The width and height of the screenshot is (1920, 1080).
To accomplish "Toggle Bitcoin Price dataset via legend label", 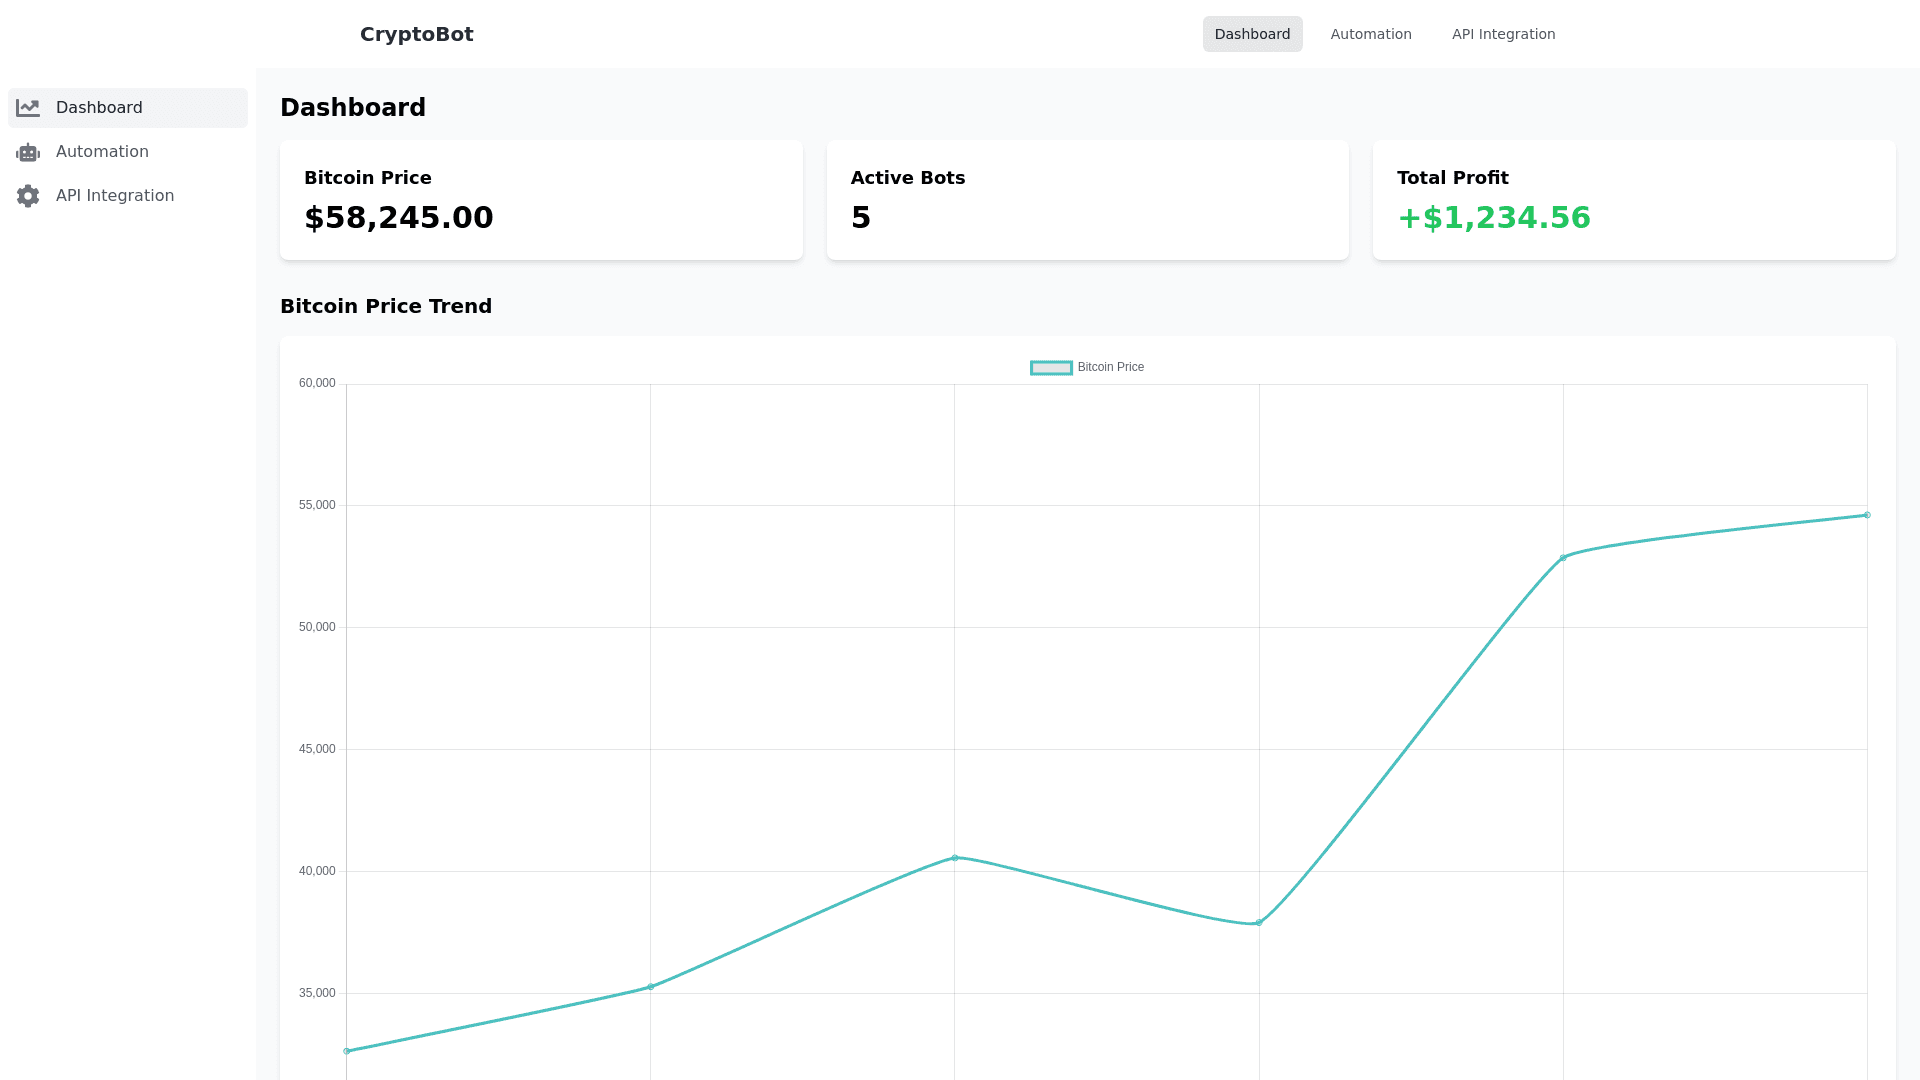I will [1110, 368].
